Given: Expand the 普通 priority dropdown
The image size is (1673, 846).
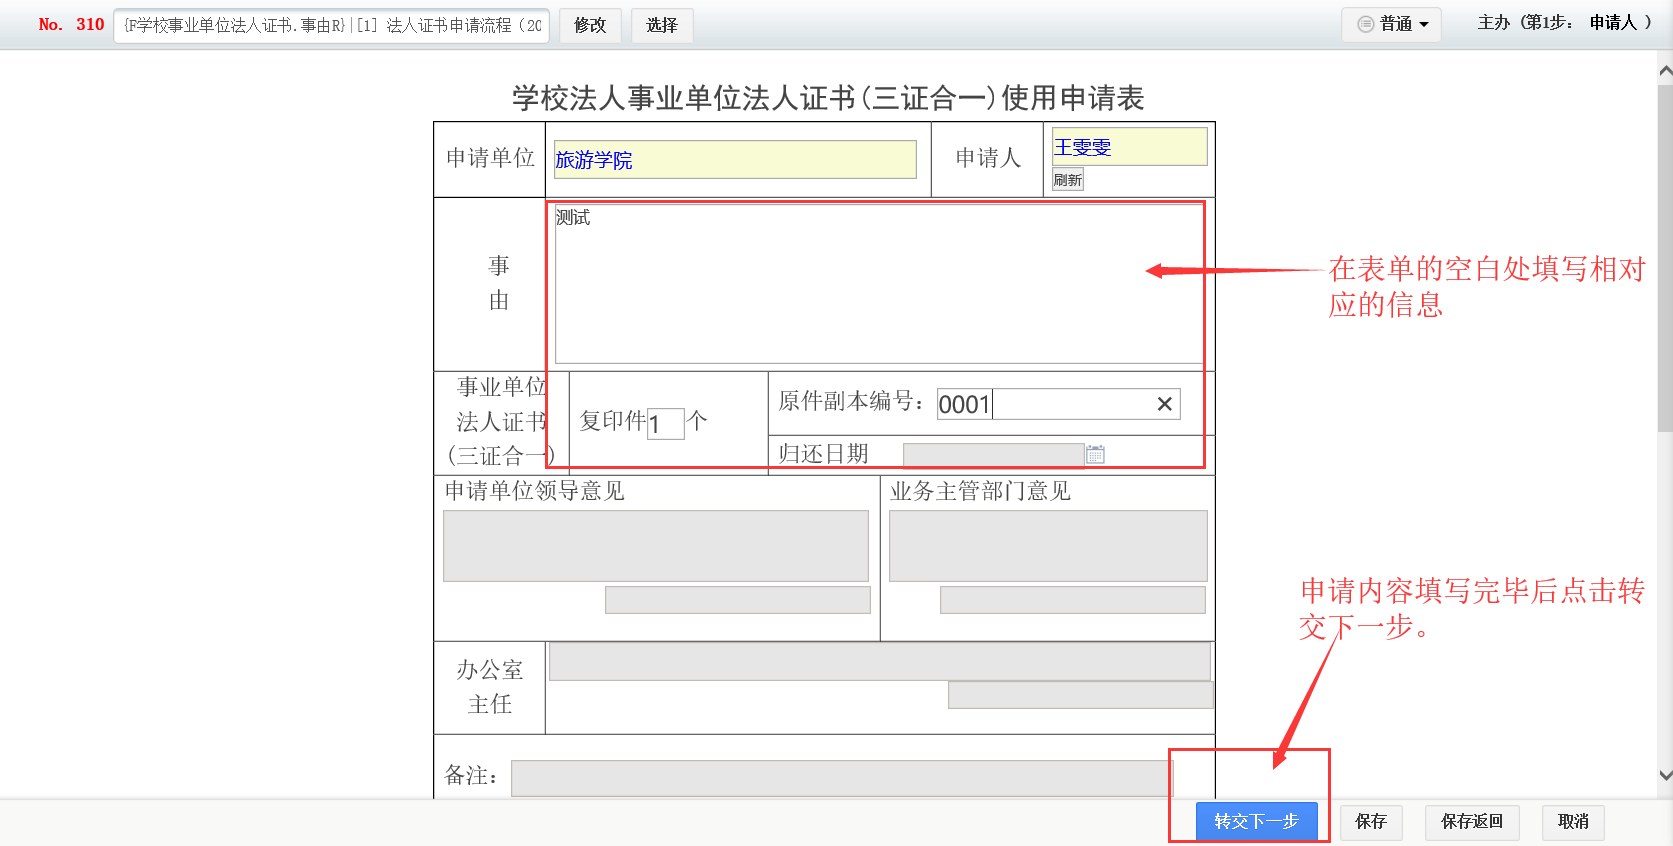Looking at the screenshot, I should [x=1391, y=24].
